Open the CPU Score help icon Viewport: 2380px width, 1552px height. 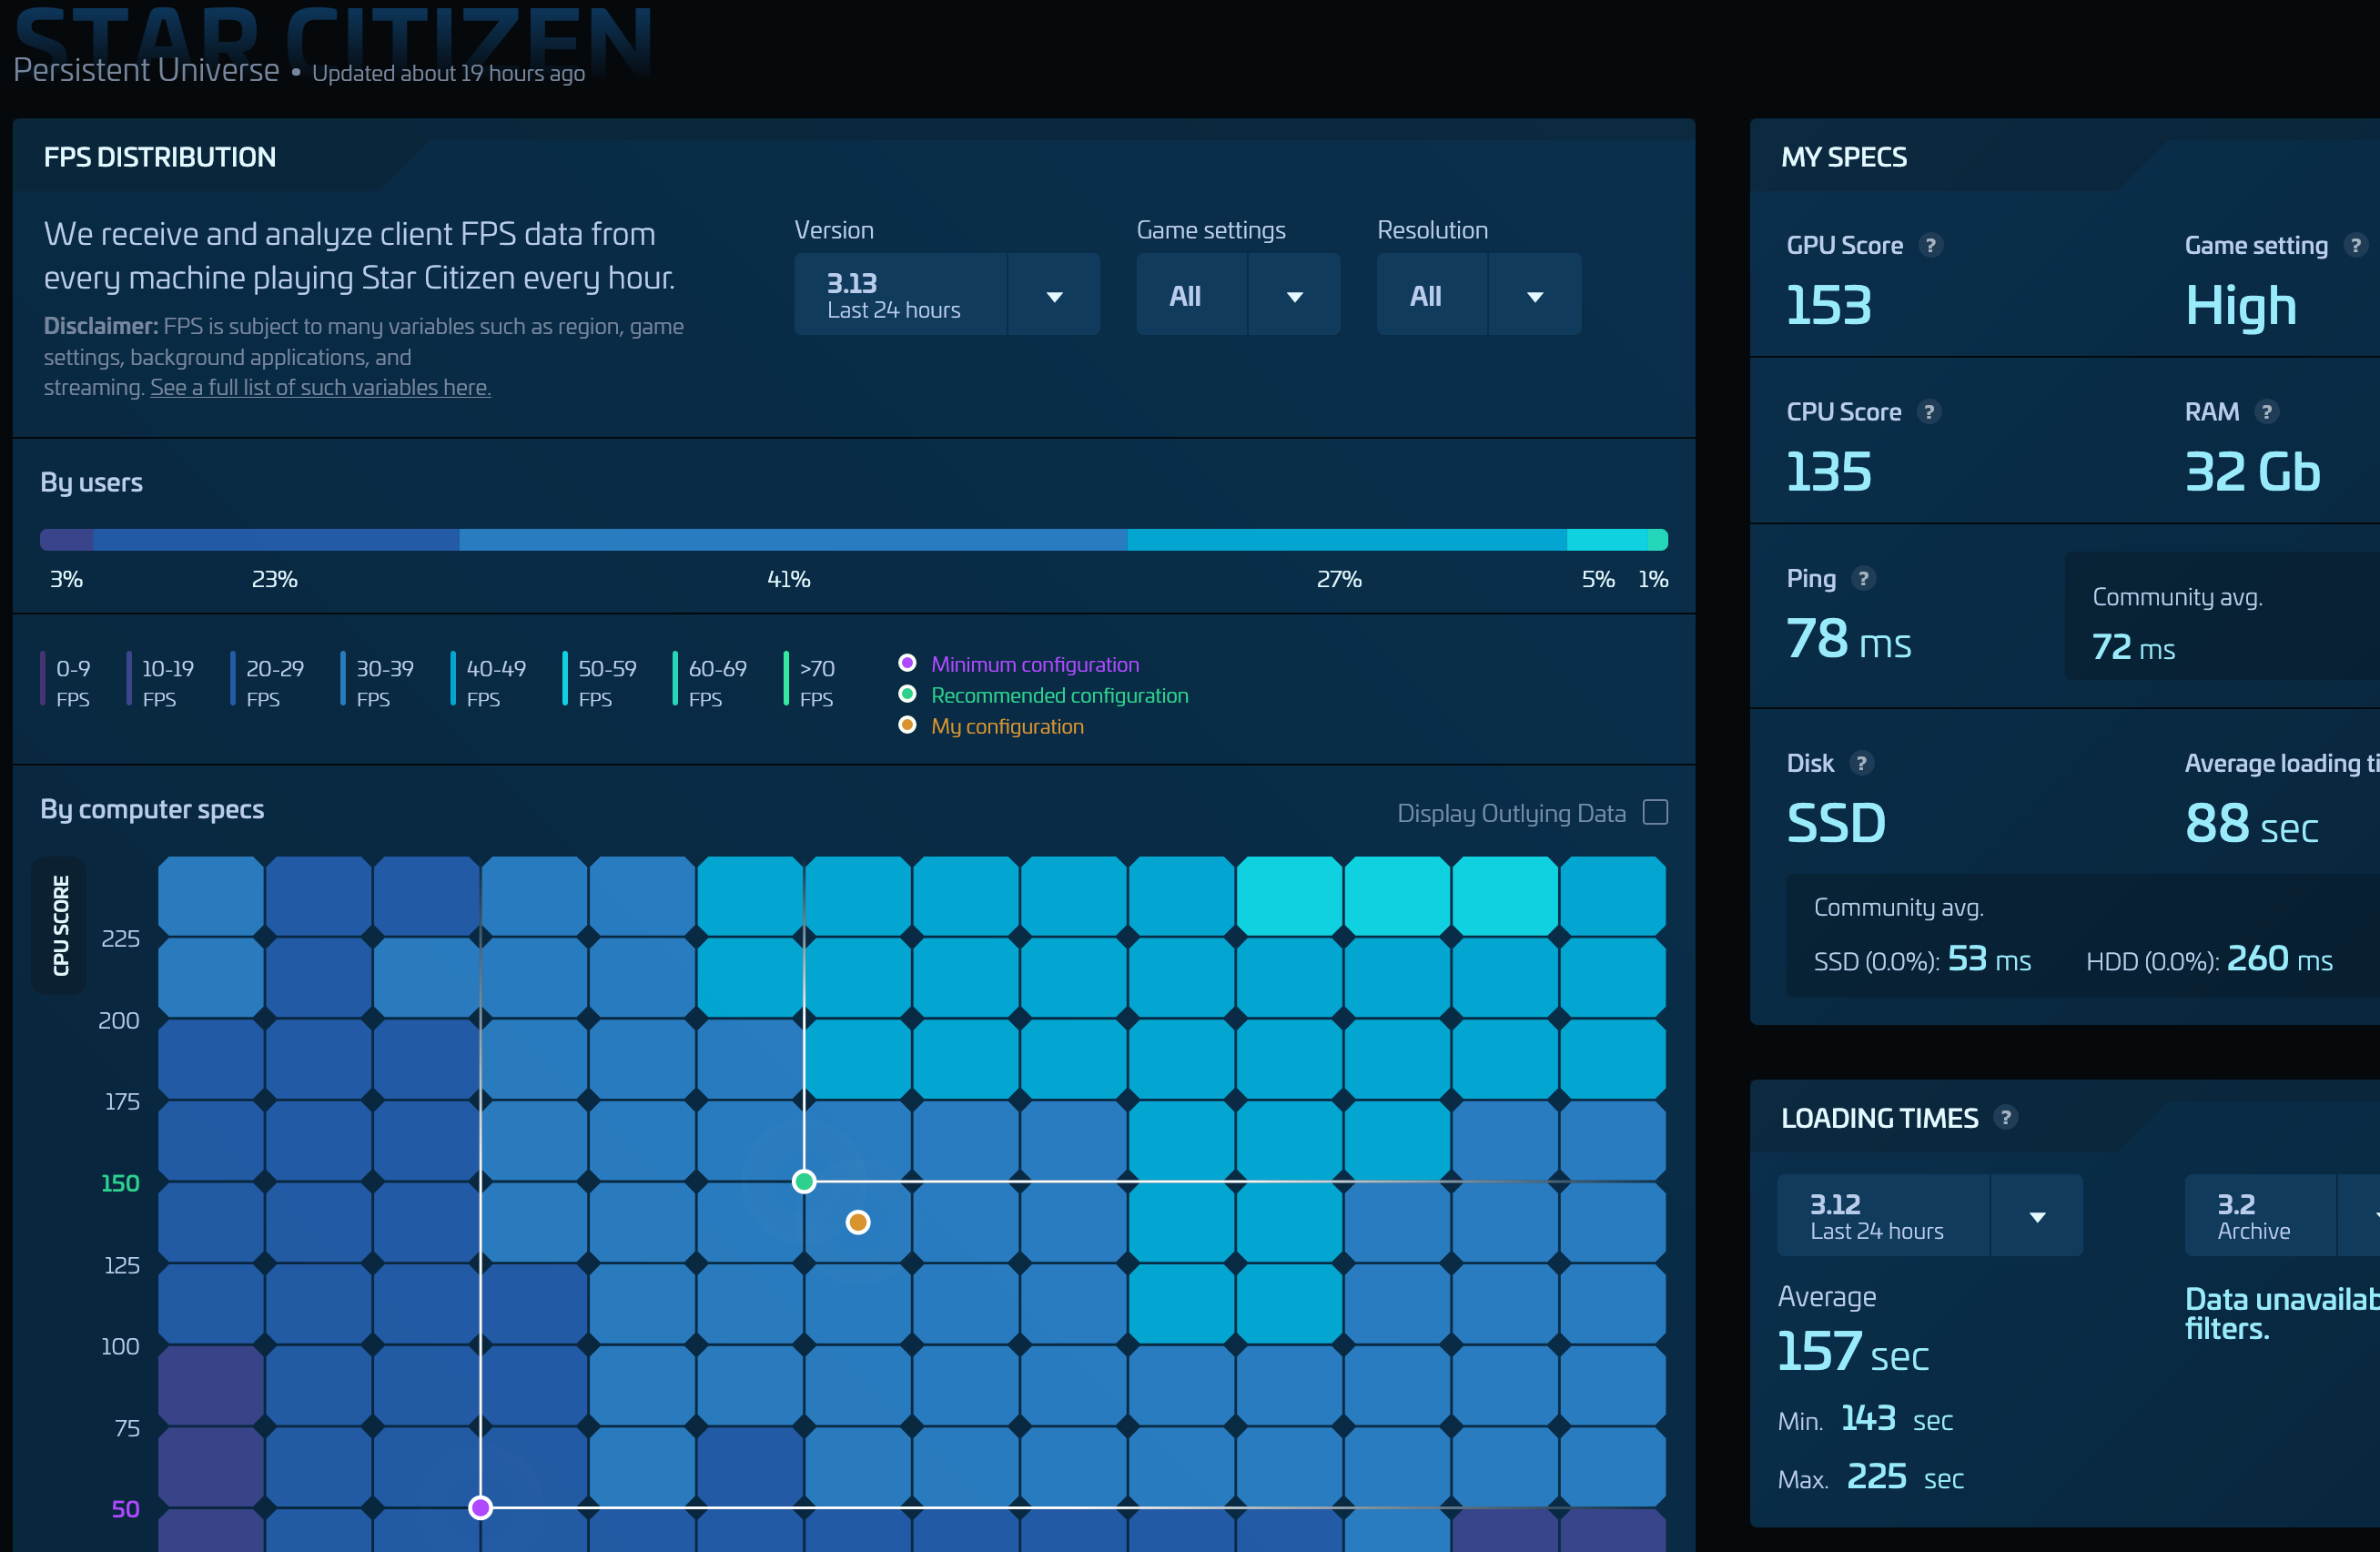(x=1929, y=411)
